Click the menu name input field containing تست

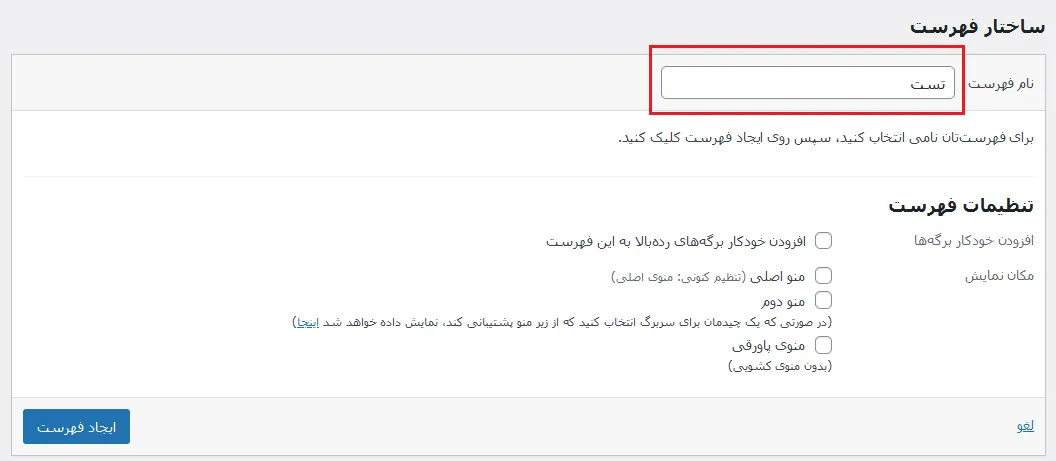click(x=807, y=83)
